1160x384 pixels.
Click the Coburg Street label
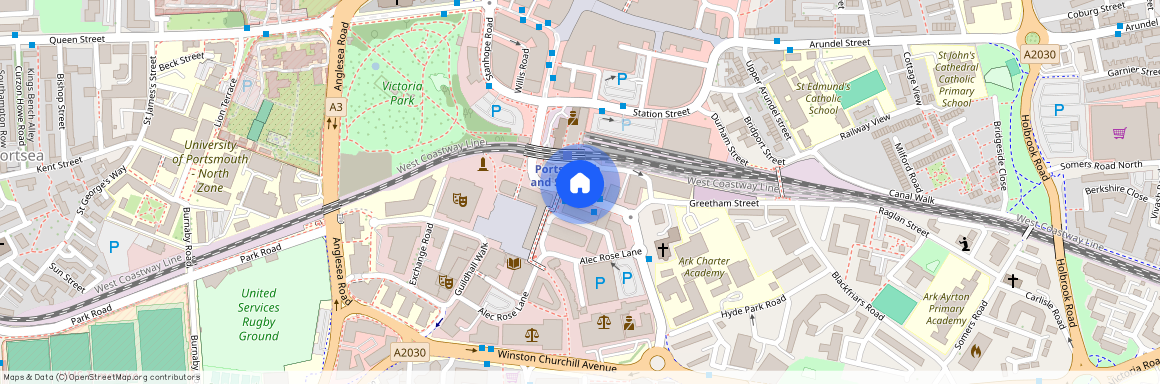point(1096,11)
